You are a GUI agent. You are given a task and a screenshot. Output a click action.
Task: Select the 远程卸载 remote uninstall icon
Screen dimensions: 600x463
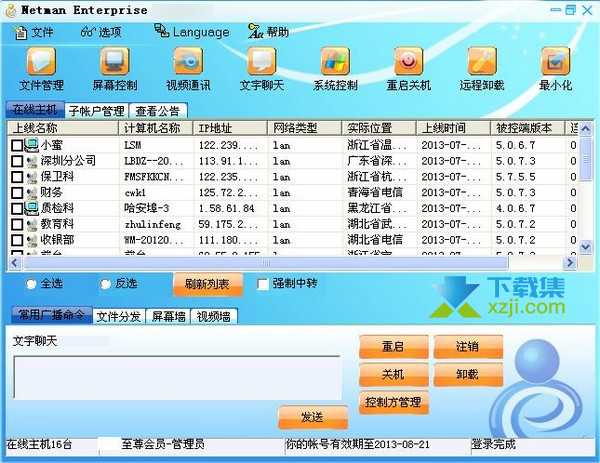point(482,61)
